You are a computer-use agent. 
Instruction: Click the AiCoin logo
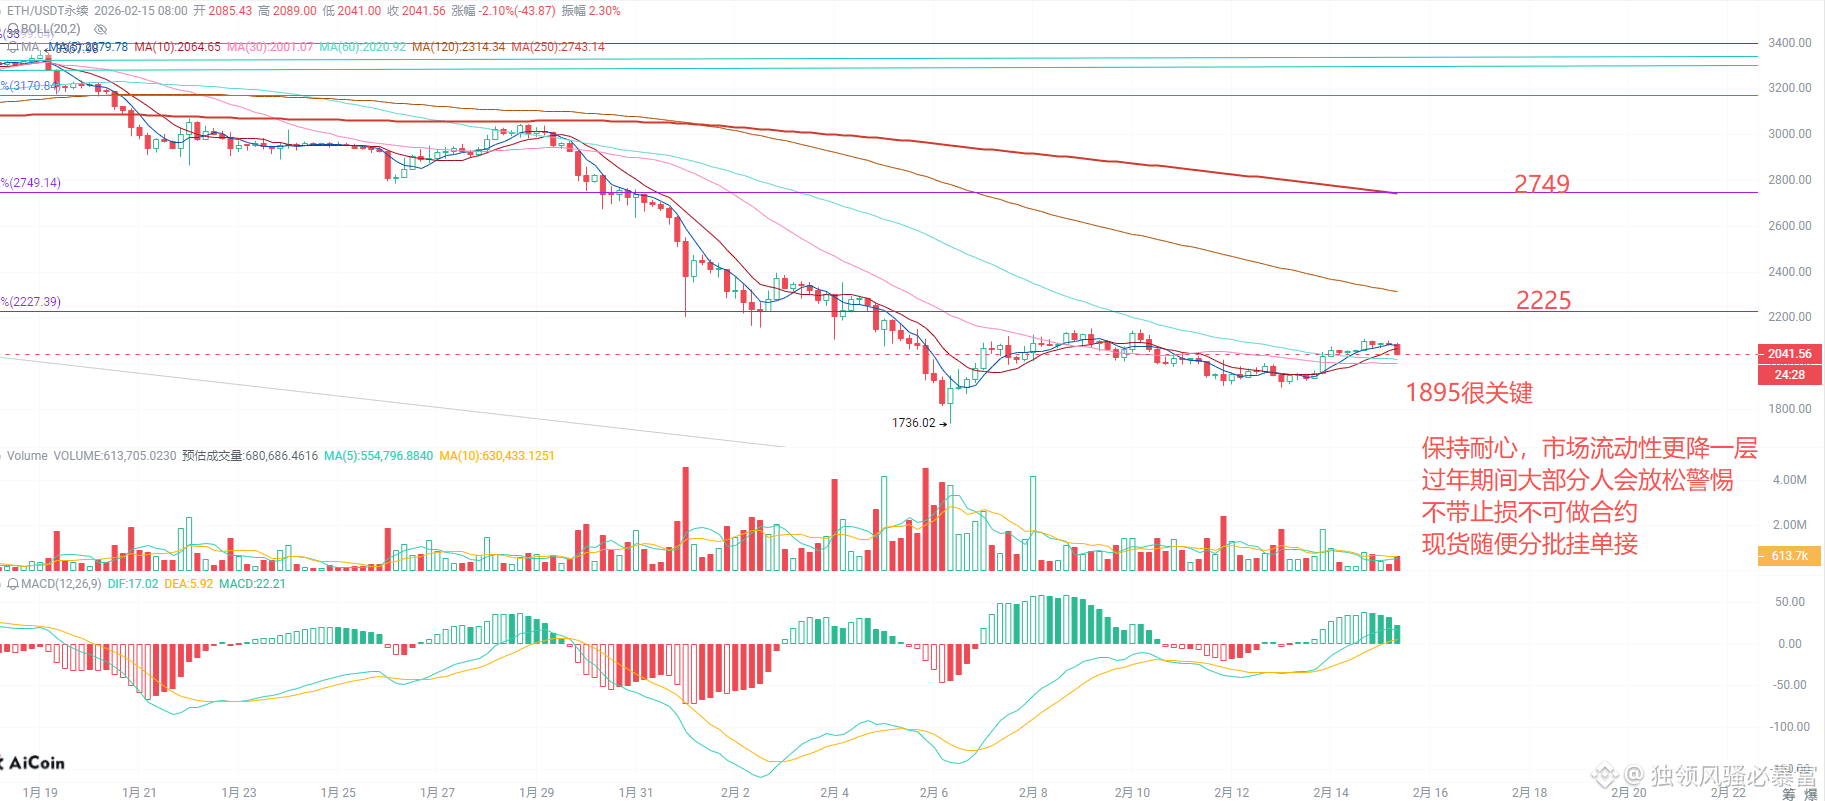(x=33, y=763)
